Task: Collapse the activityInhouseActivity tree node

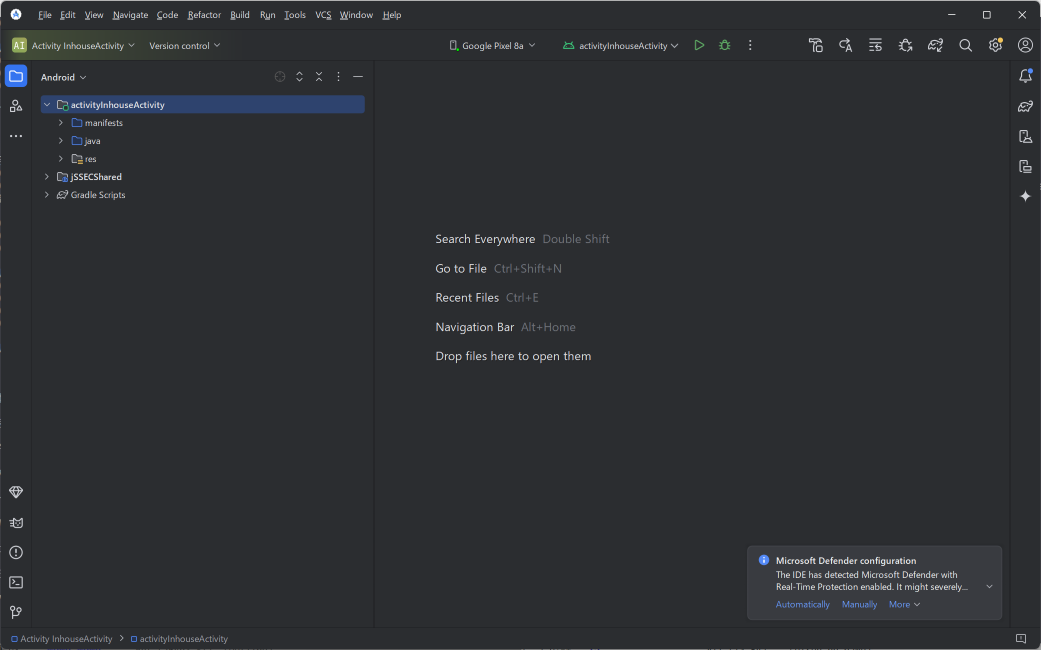Action: click(x=47, y=105)
